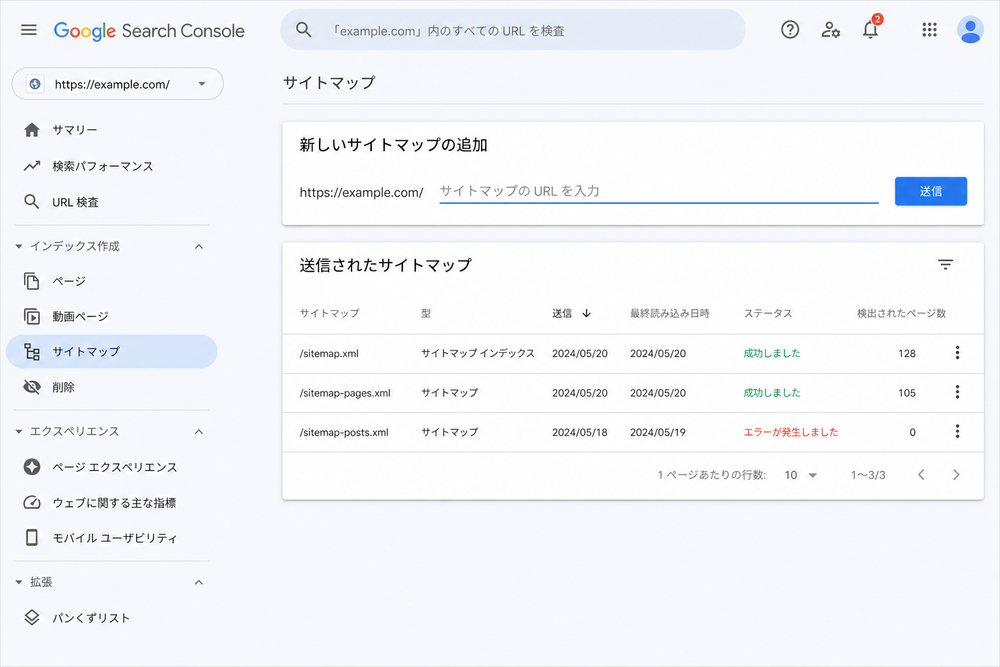Viewport: 1000px width, 667px height.
Task: Open Google apps grid icon
Action: (929, 30)
